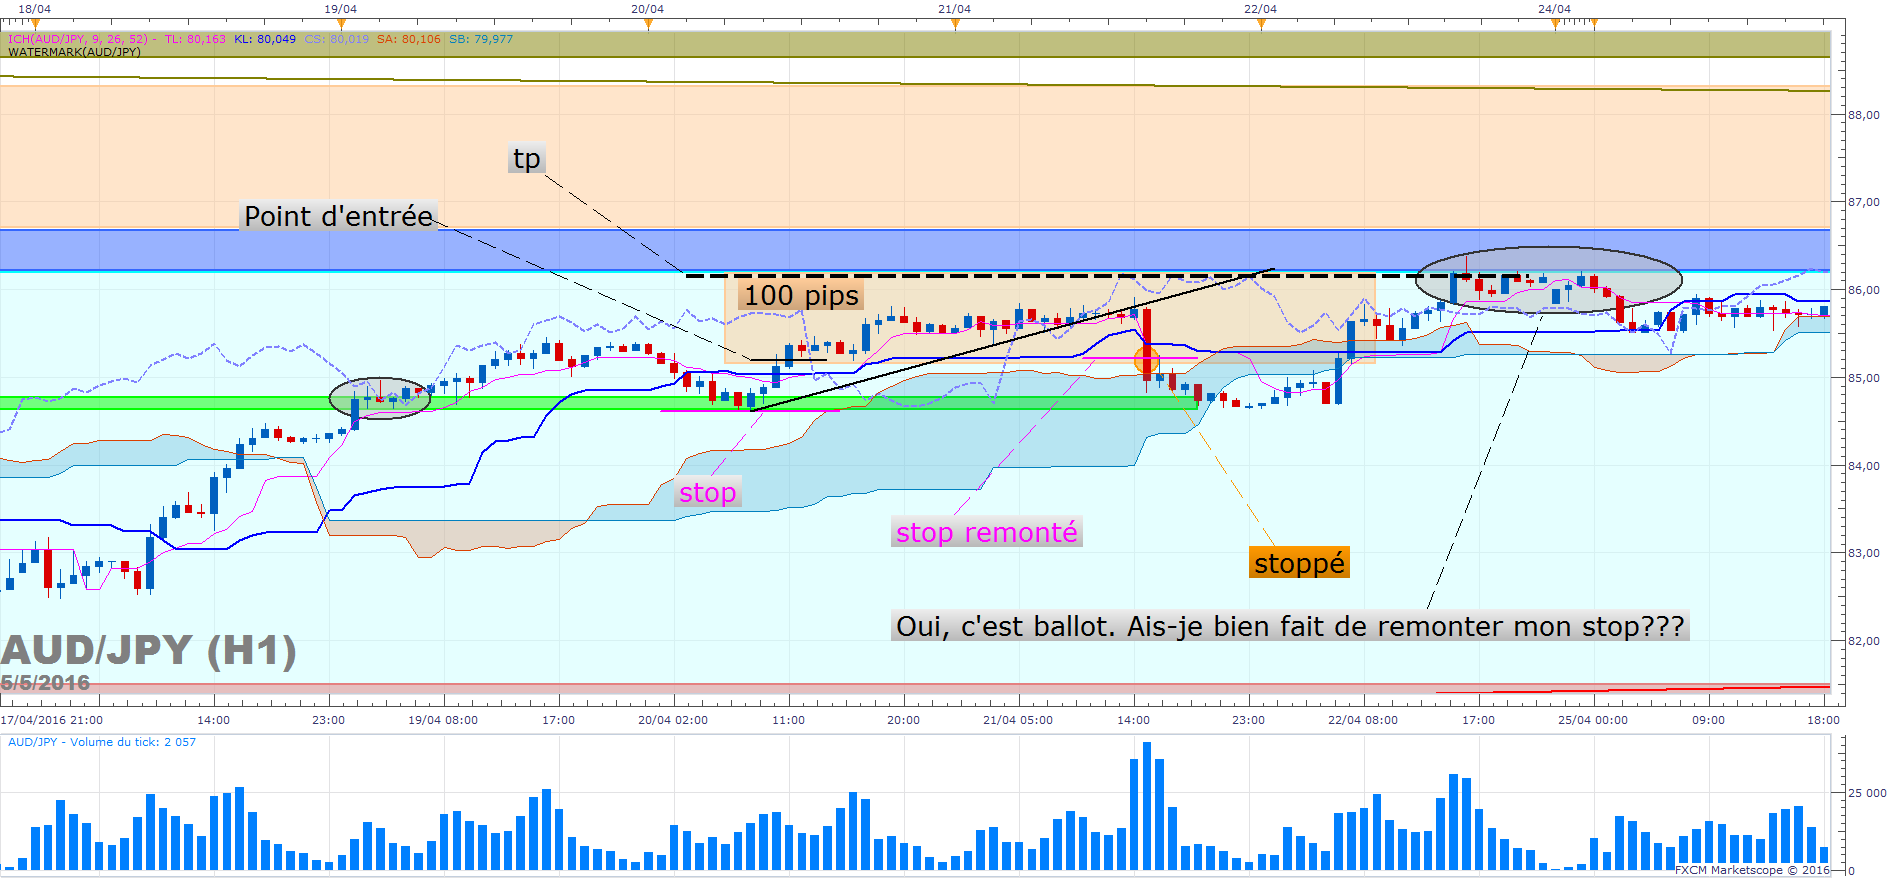The width and height of the screenshot is (1903, 878).
Task: Select the 'Point d'entrée' text label
Action: (x=338, y=216)
